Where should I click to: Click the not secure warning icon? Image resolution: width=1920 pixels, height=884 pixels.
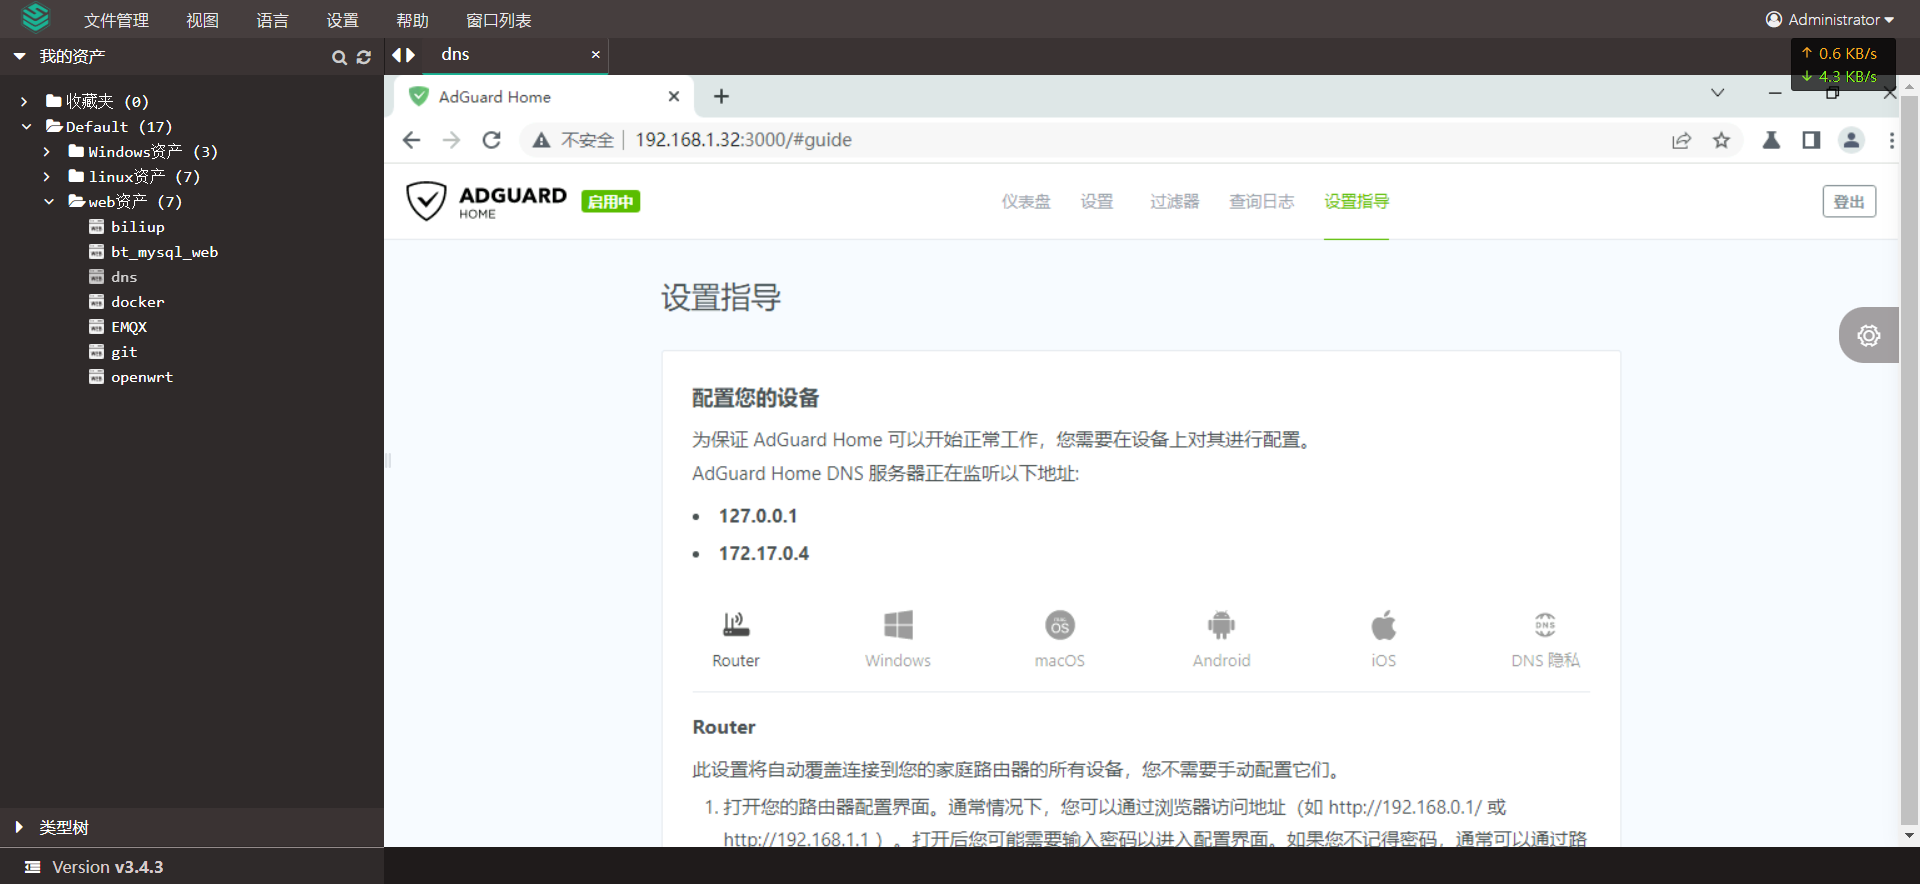pos(541,140)
